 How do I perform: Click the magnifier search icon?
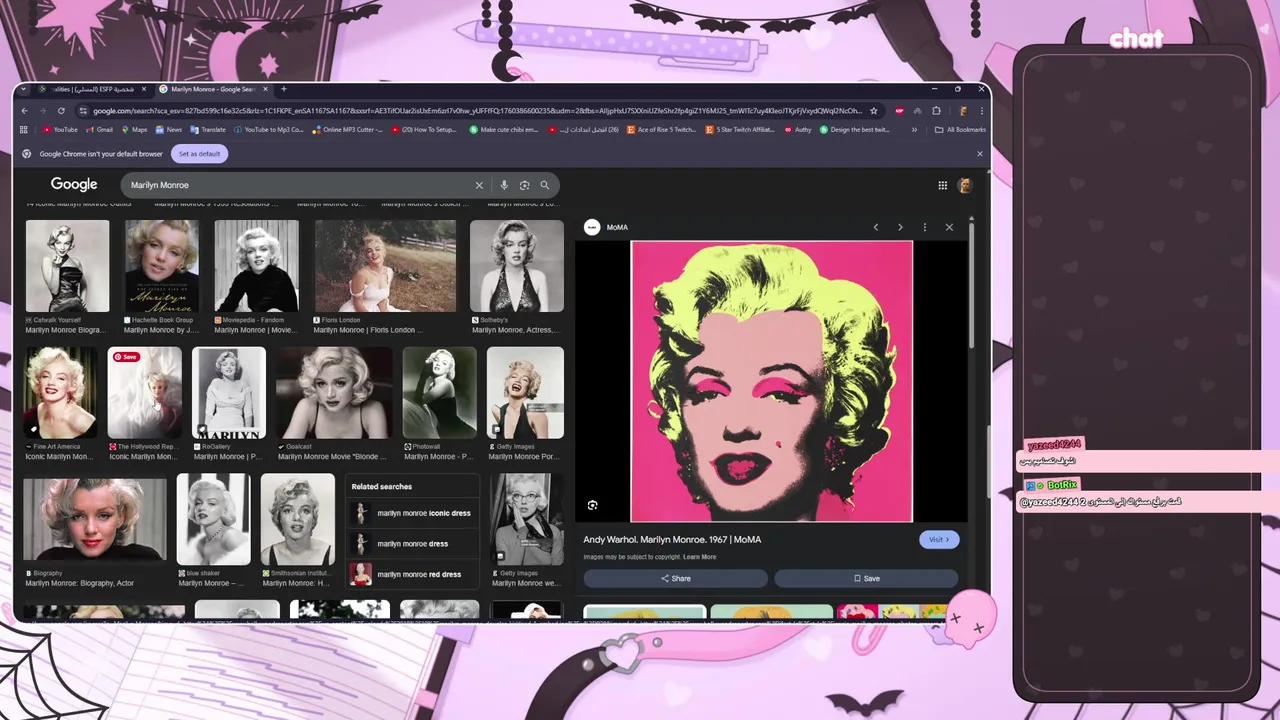pos(545,185)
